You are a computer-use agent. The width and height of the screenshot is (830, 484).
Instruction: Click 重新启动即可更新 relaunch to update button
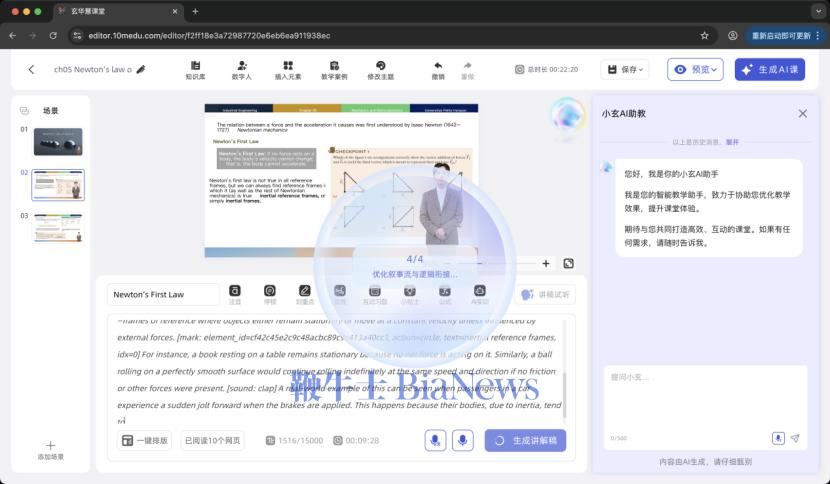tap(781, 35)
